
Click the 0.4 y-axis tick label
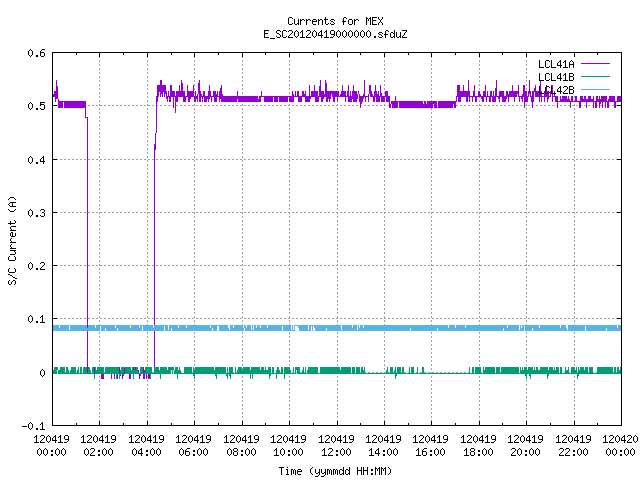click(x=36, y=160)
